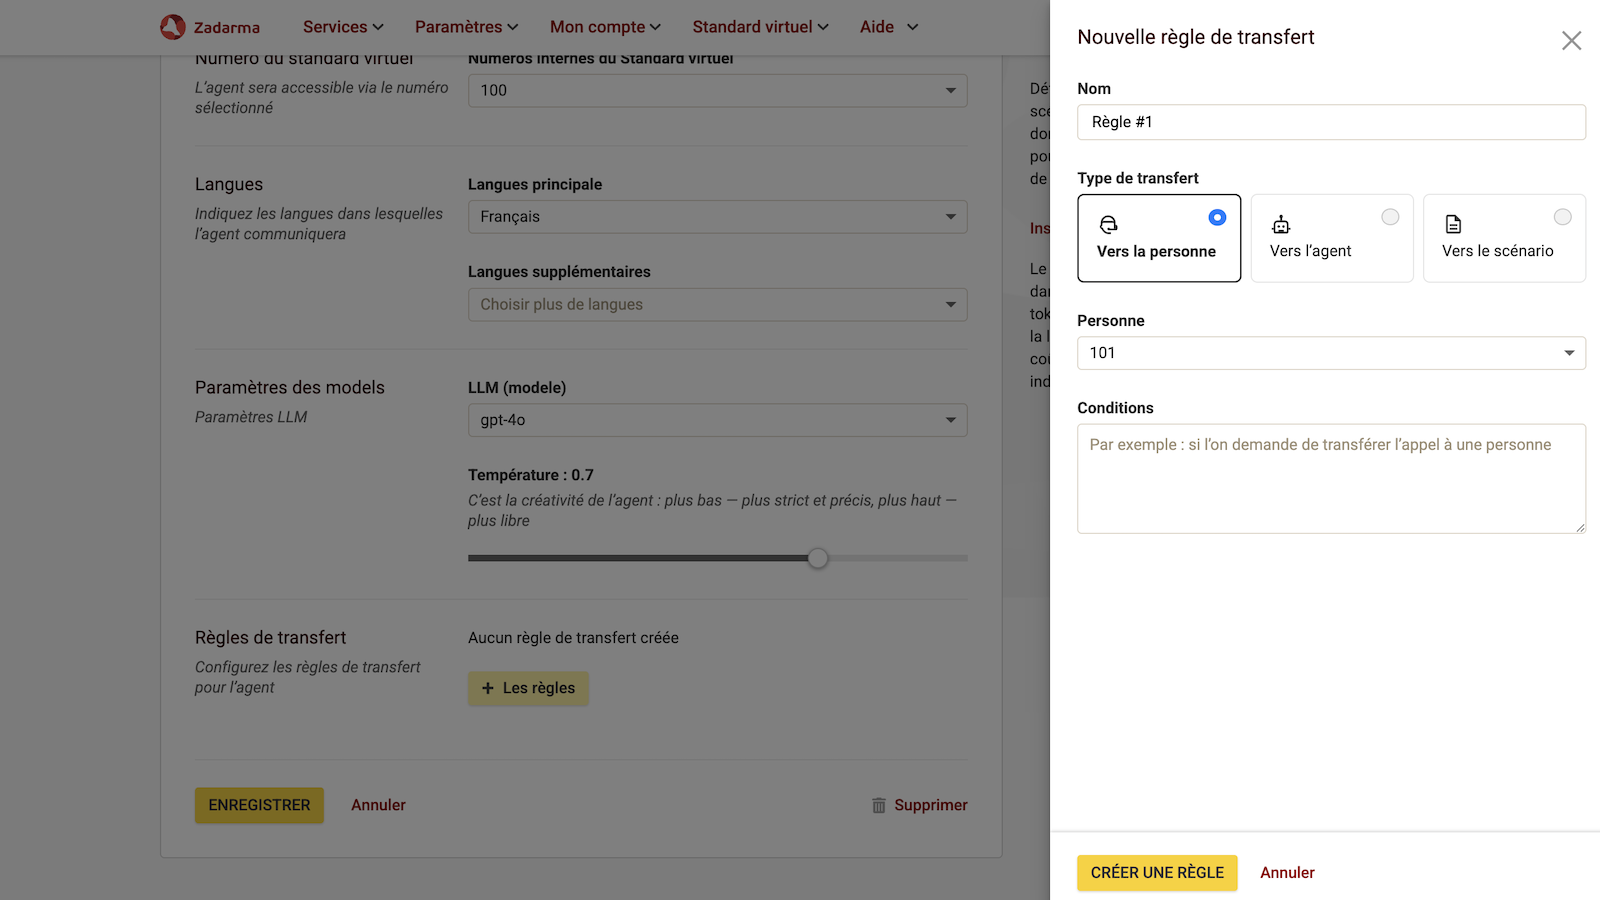Select the Vers le scénario radio button
1600x900 pixels.
point(1562,216)
